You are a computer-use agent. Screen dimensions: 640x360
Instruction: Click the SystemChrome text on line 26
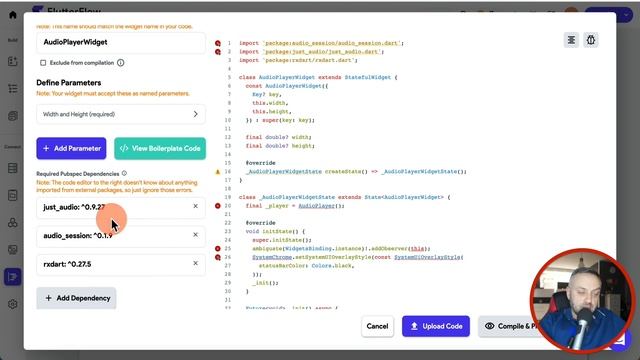[x=272, y=258]
